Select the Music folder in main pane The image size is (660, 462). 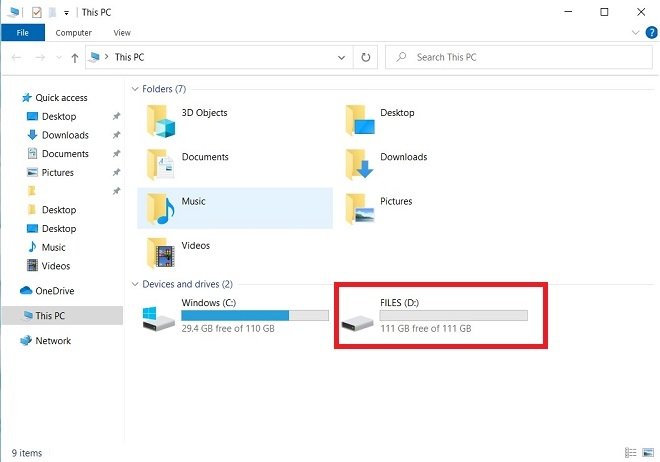point(235,208)
